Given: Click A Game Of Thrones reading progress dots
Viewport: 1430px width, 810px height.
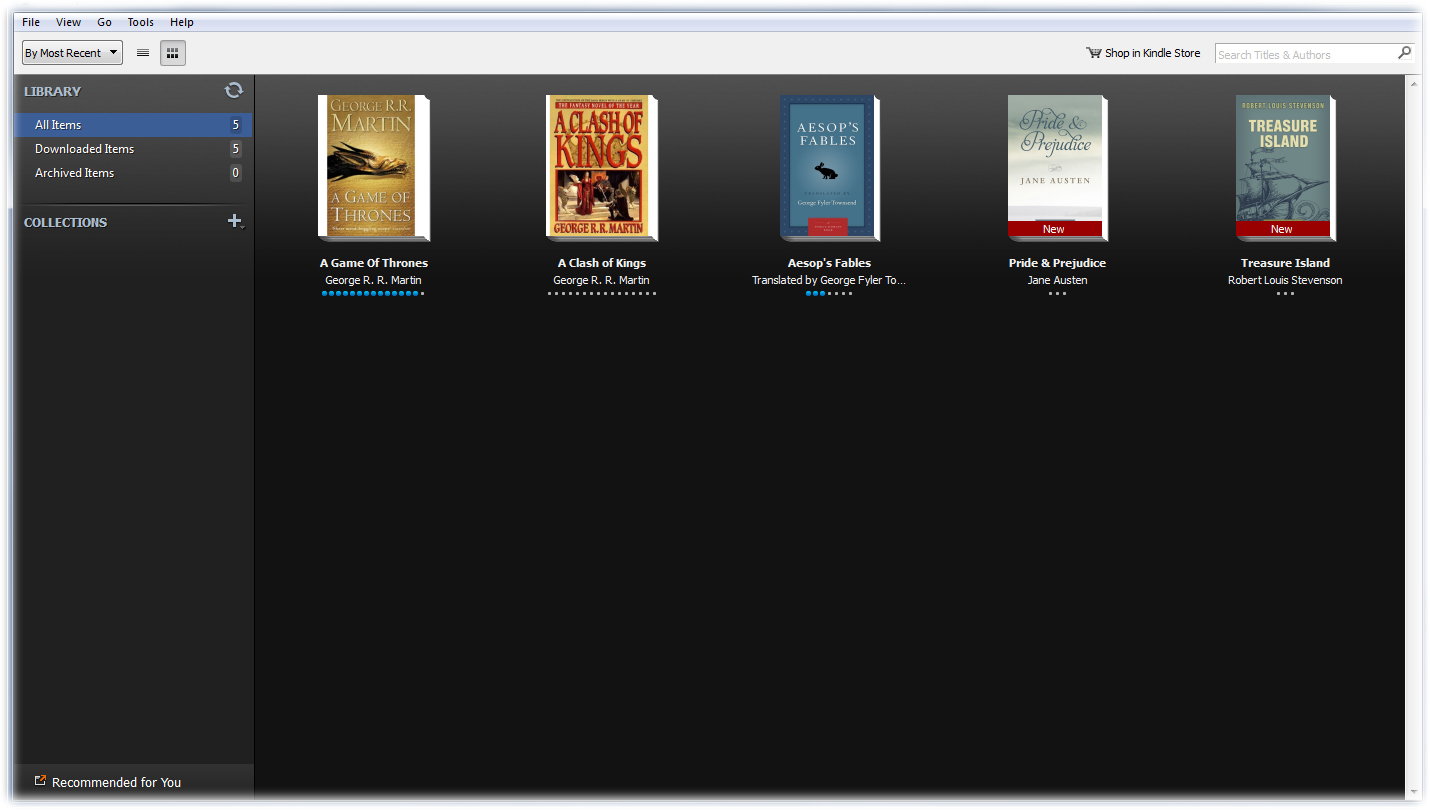Looking at the screenshot, I should [373, 293].
